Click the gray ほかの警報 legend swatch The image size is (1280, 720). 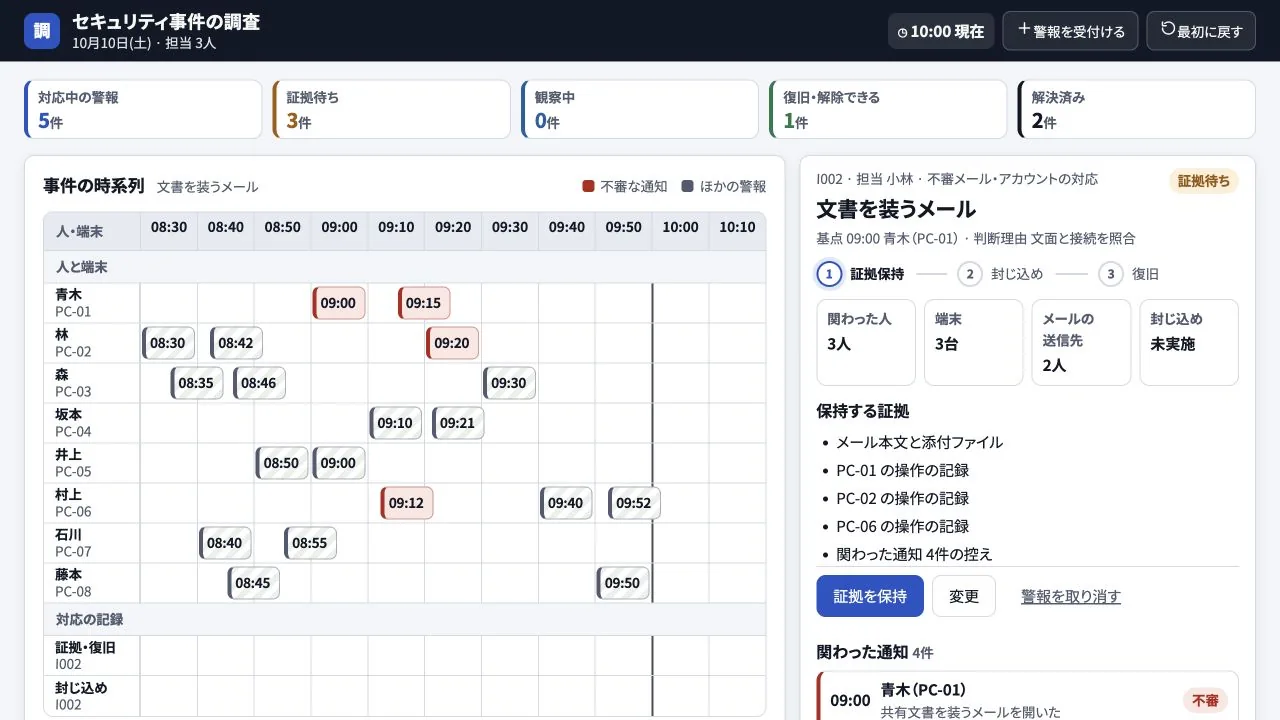tap(687, 186)
